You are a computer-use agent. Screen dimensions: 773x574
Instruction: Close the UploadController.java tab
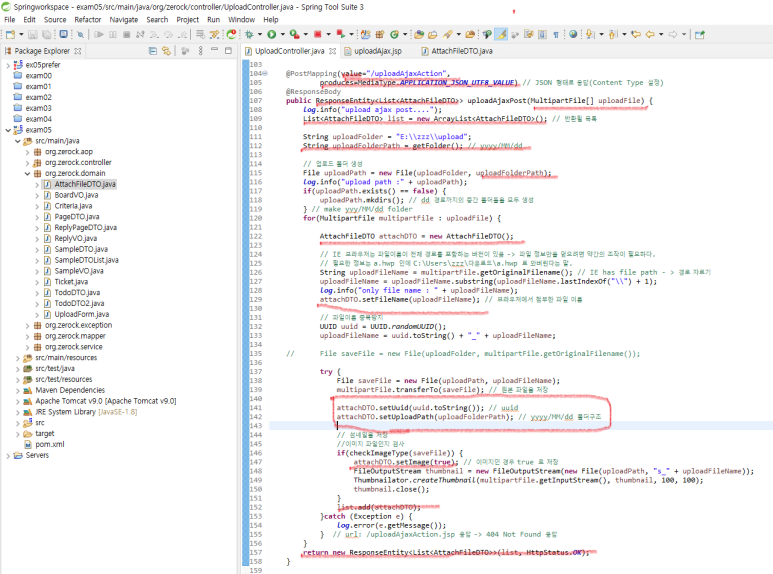click(x=332, y=51)
